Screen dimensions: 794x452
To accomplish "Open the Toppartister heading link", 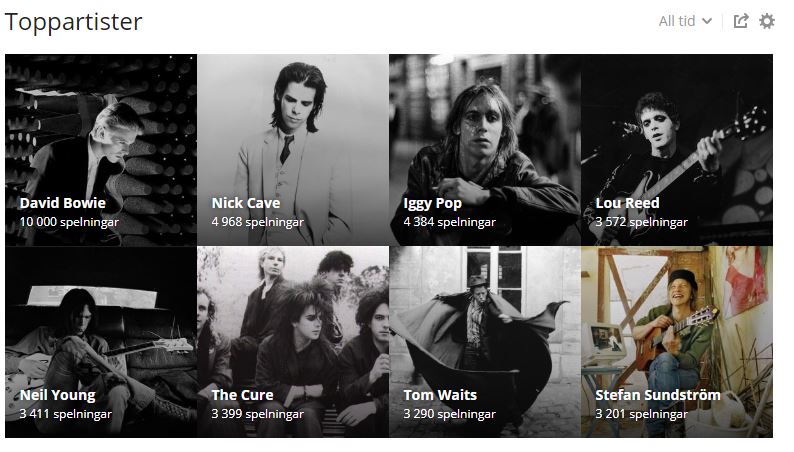I will 74,21.
